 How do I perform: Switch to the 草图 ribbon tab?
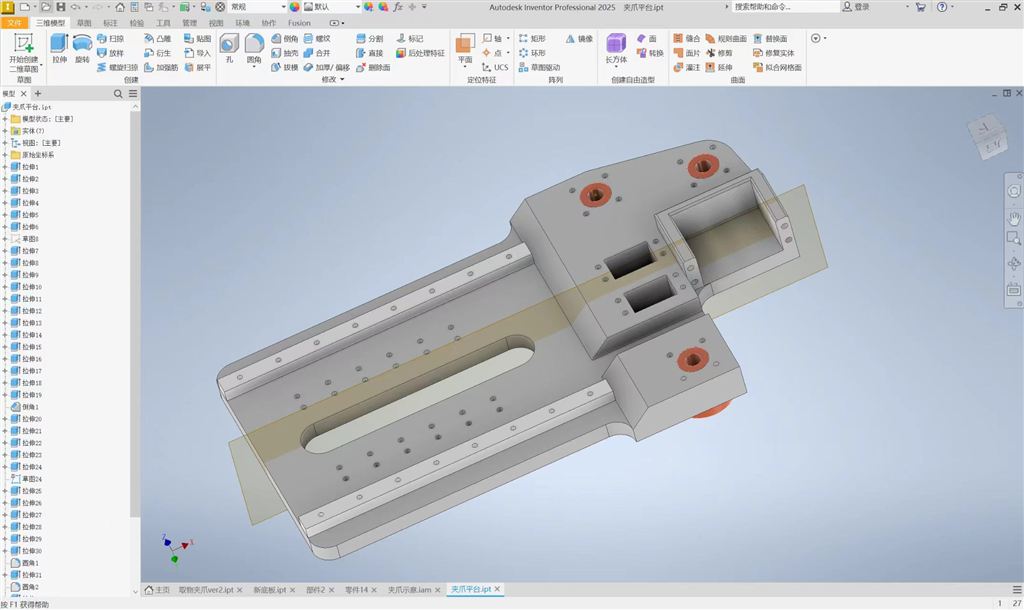pos(83,22)
